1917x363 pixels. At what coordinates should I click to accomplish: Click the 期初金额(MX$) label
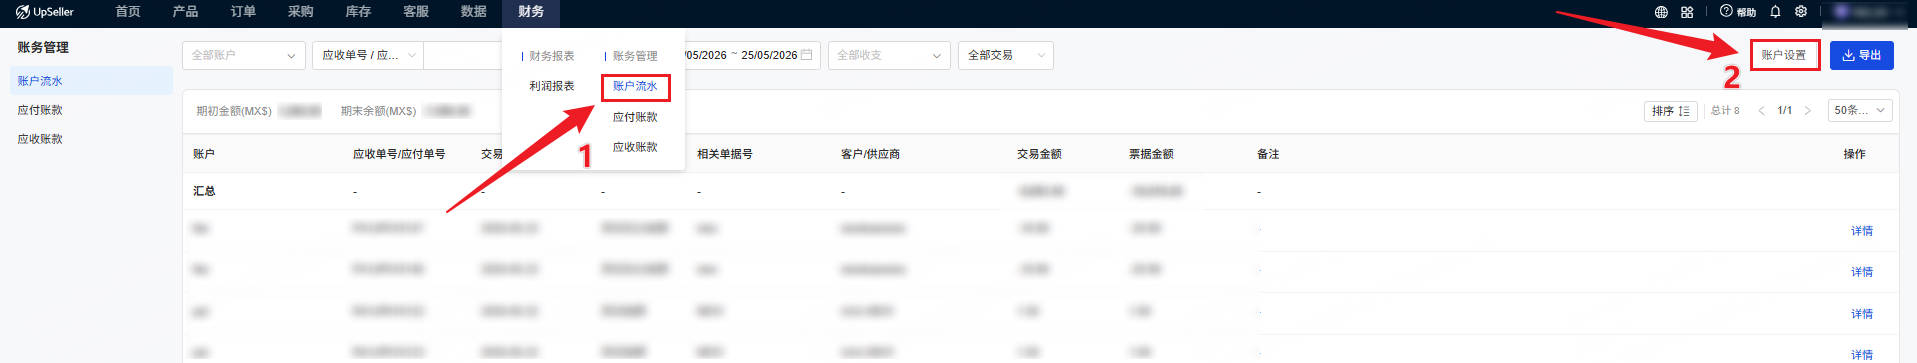pyautogui.click(x=234, y=111)
